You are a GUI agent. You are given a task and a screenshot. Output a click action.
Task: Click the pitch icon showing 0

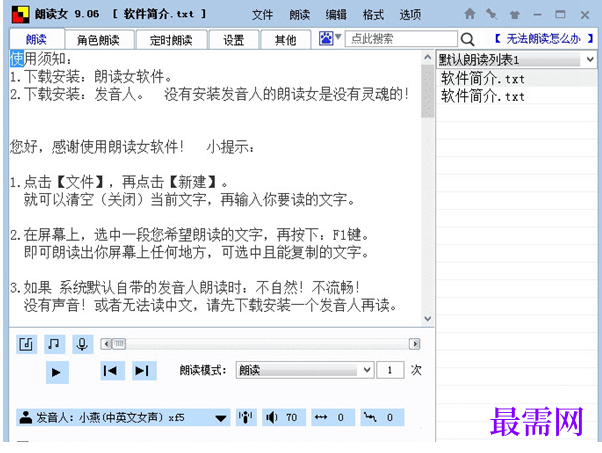[382, 417]
